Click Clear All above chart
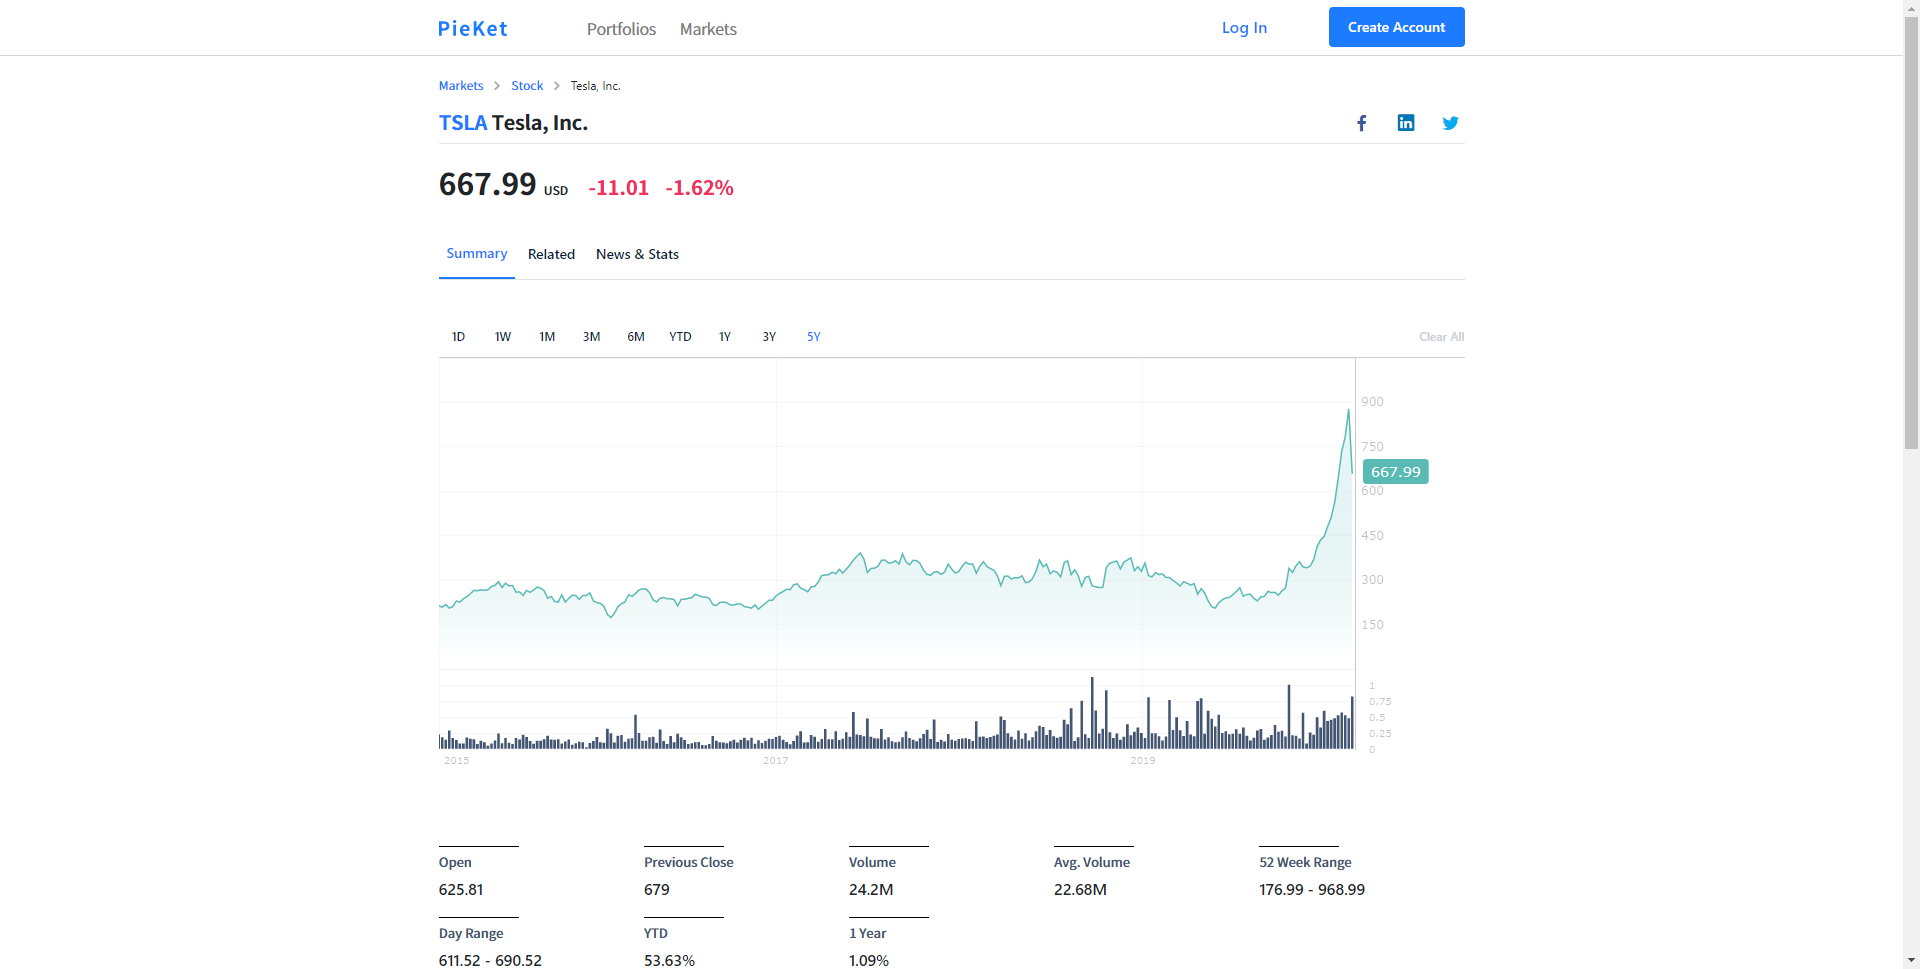 [x=1441, y=337]
